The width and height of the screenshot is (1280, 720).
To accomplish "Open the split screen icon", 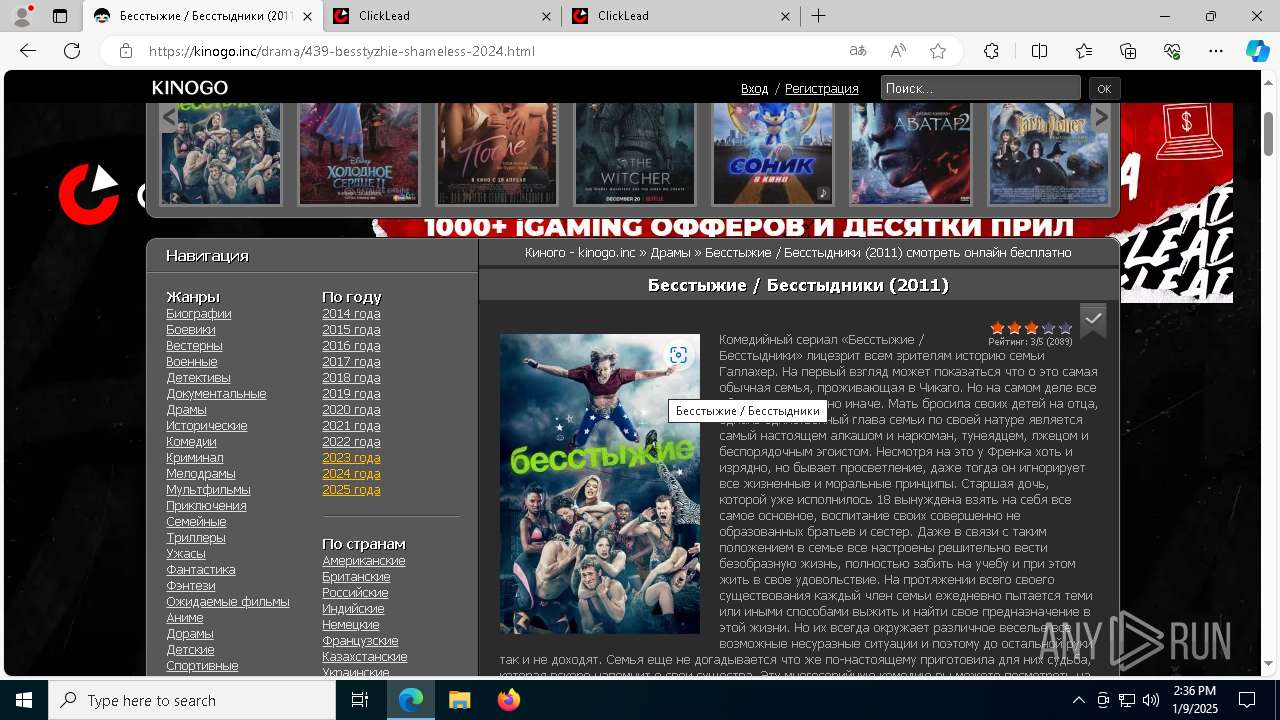I will [1040, 51].
